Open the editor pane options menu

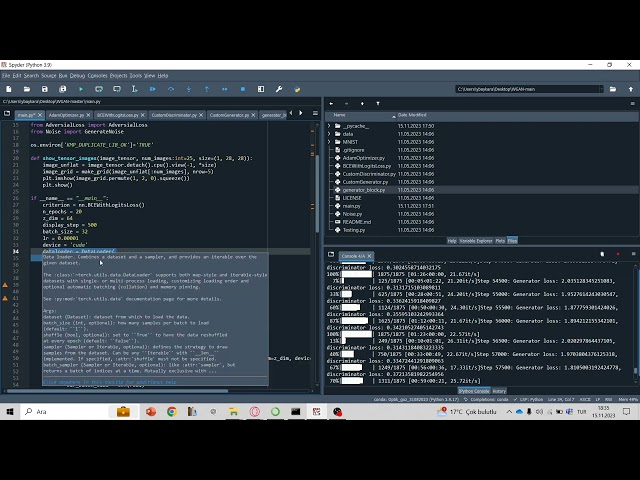[x=315, y=113]
